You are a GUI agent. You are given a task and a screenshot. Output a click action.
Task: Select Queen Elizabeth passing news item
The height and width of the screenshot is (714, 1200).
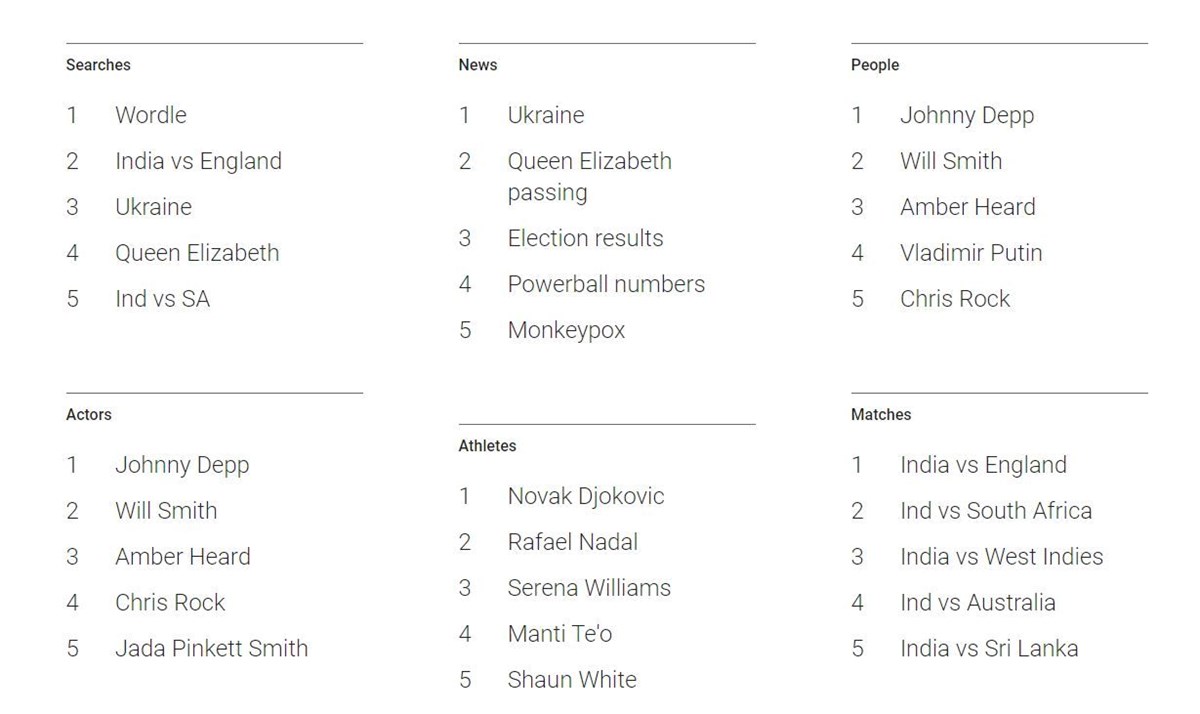pyautogui.click(x=590, y=177)
